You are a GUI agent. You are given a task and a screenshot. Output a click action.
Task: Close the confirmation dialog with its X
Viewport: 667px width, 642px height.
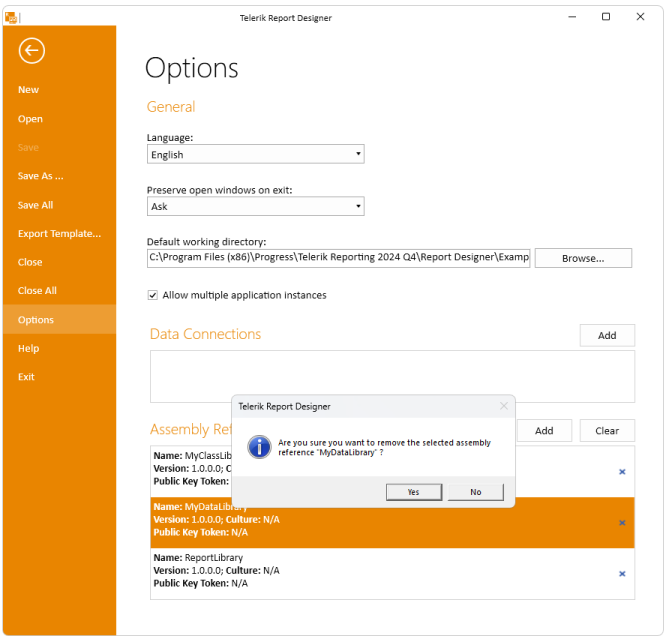(504, 406)
